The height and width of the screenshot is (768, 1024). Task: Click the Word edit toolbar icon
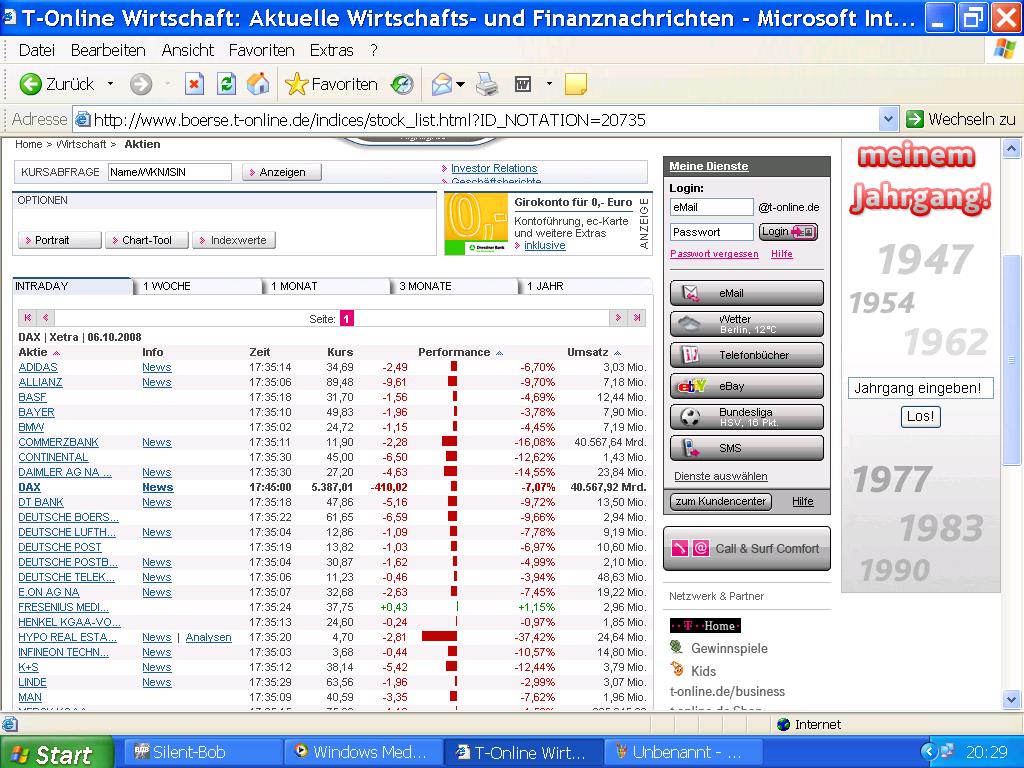(x=523, y=84)
